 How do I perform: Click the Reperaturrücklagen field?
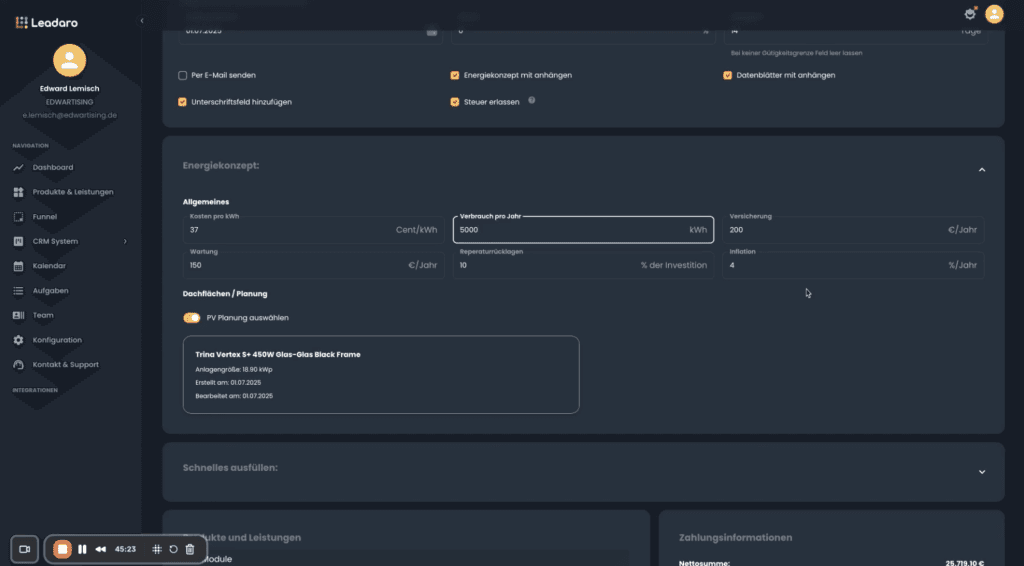point(583,265)
